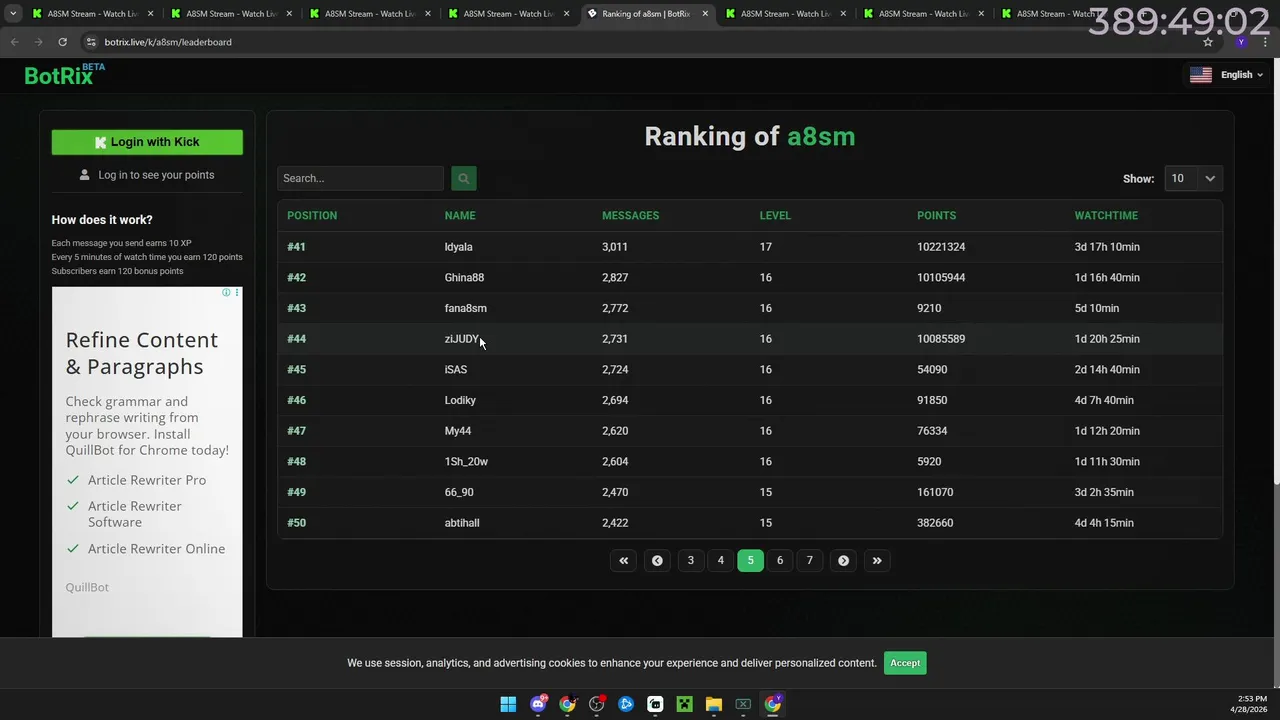The width and height of the screenshot is (1280, 720).
Task: Go to the next leaderboard page
Action: coord(843,561)
